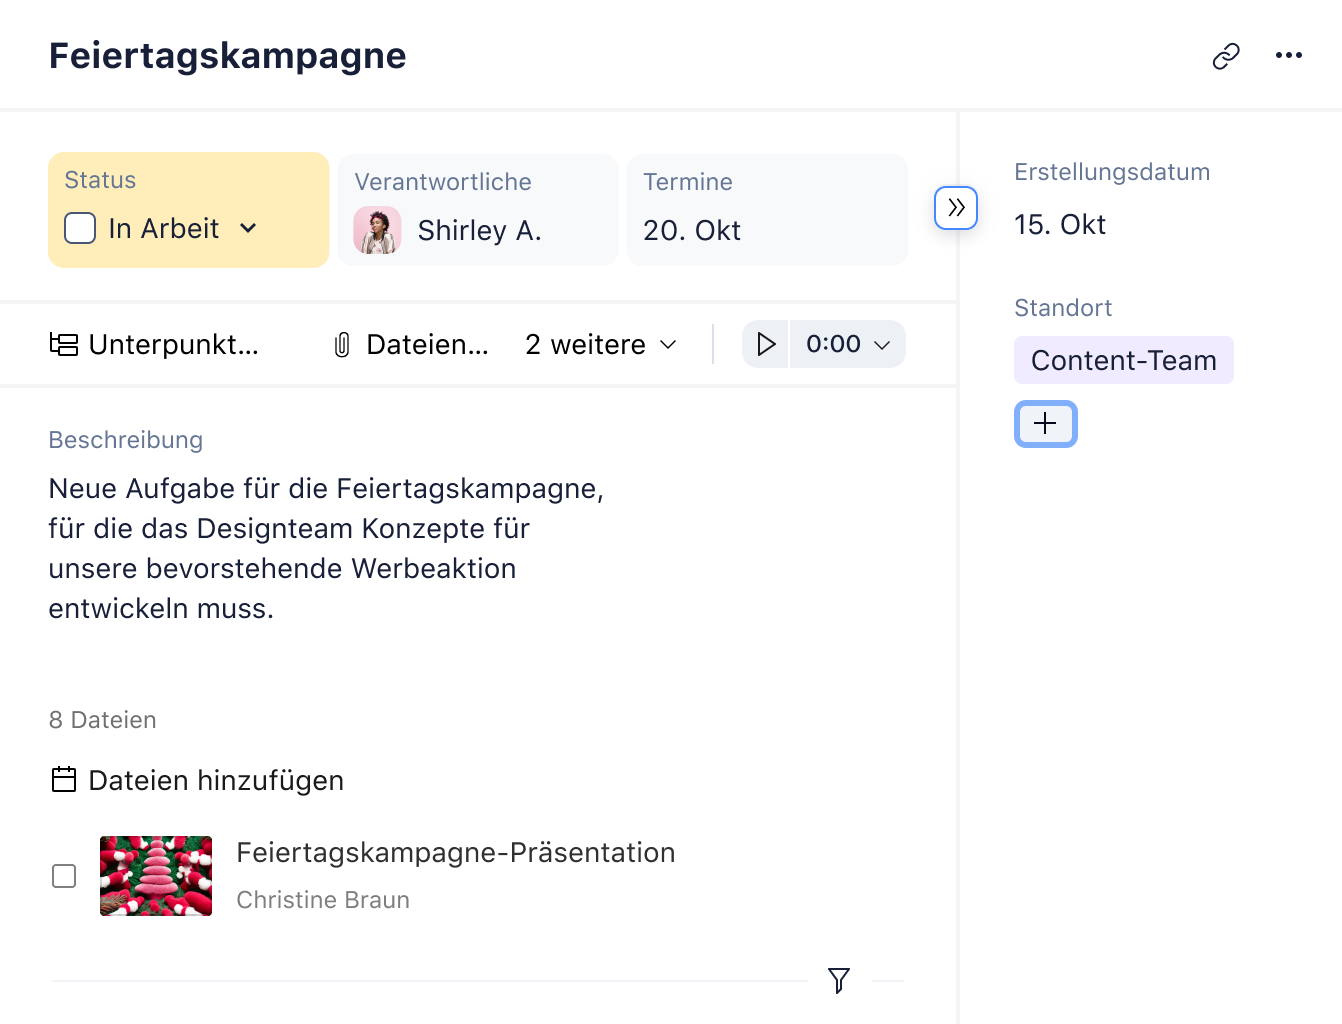The height and width of the screenshot is (1024, 1342).
Task: Click the calendar icon beside Dateien hinzufügen
Action: click(64, 780)
